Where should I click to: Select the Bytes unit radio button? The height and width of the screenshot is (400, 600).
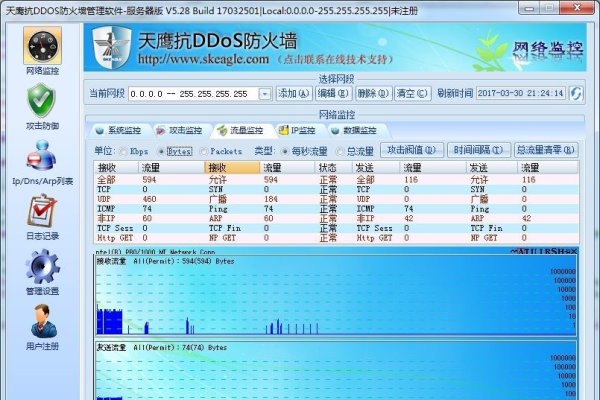click(161, 152)
